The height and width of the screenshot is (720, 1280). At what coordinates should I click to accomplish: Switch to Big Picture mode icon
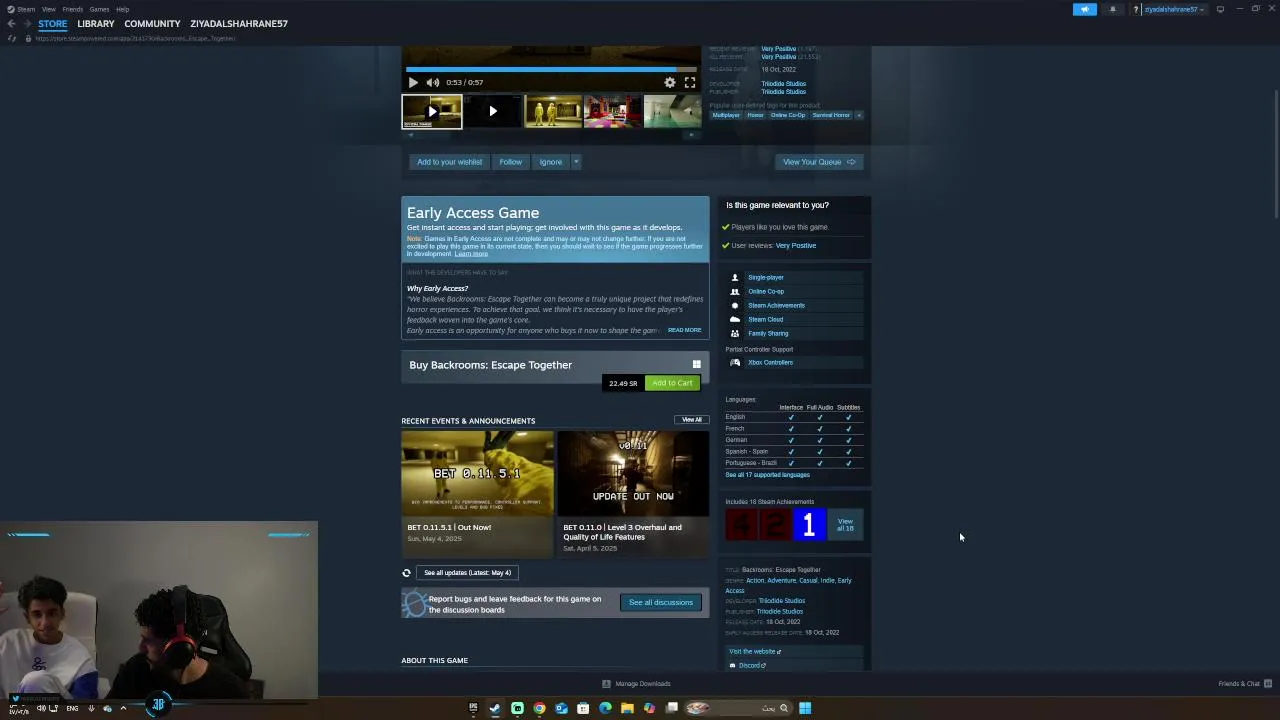point(1220,9)
